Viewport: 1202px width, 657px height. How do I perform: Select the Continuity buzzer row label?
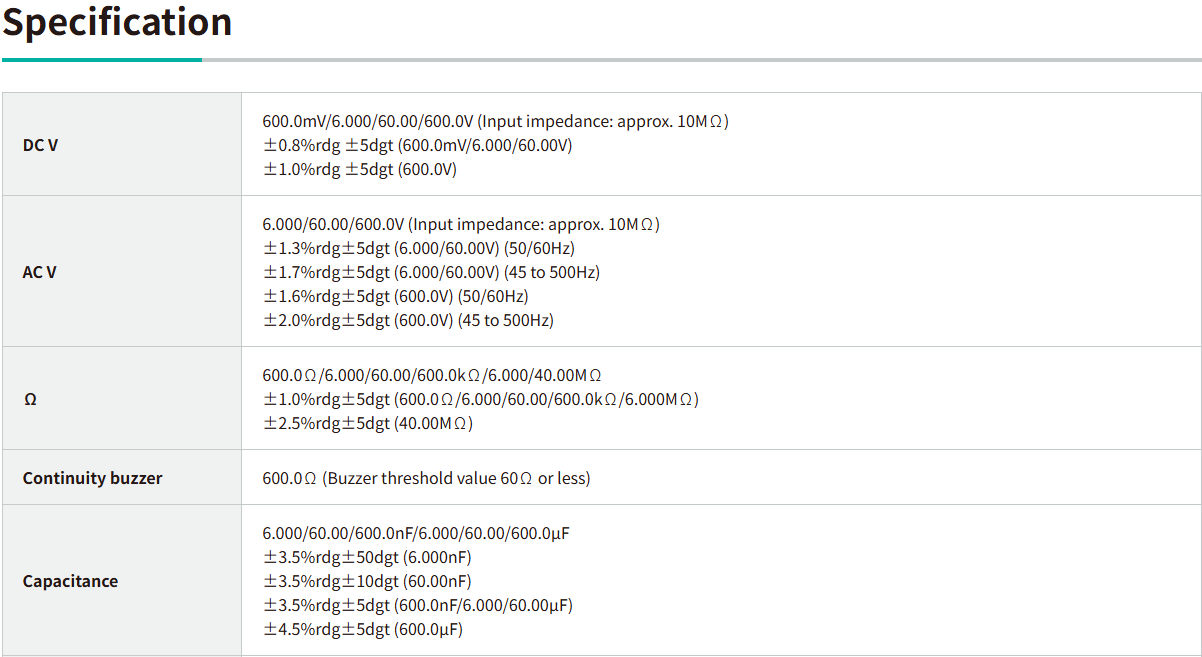pyautogui.click(x=92, y=478)
